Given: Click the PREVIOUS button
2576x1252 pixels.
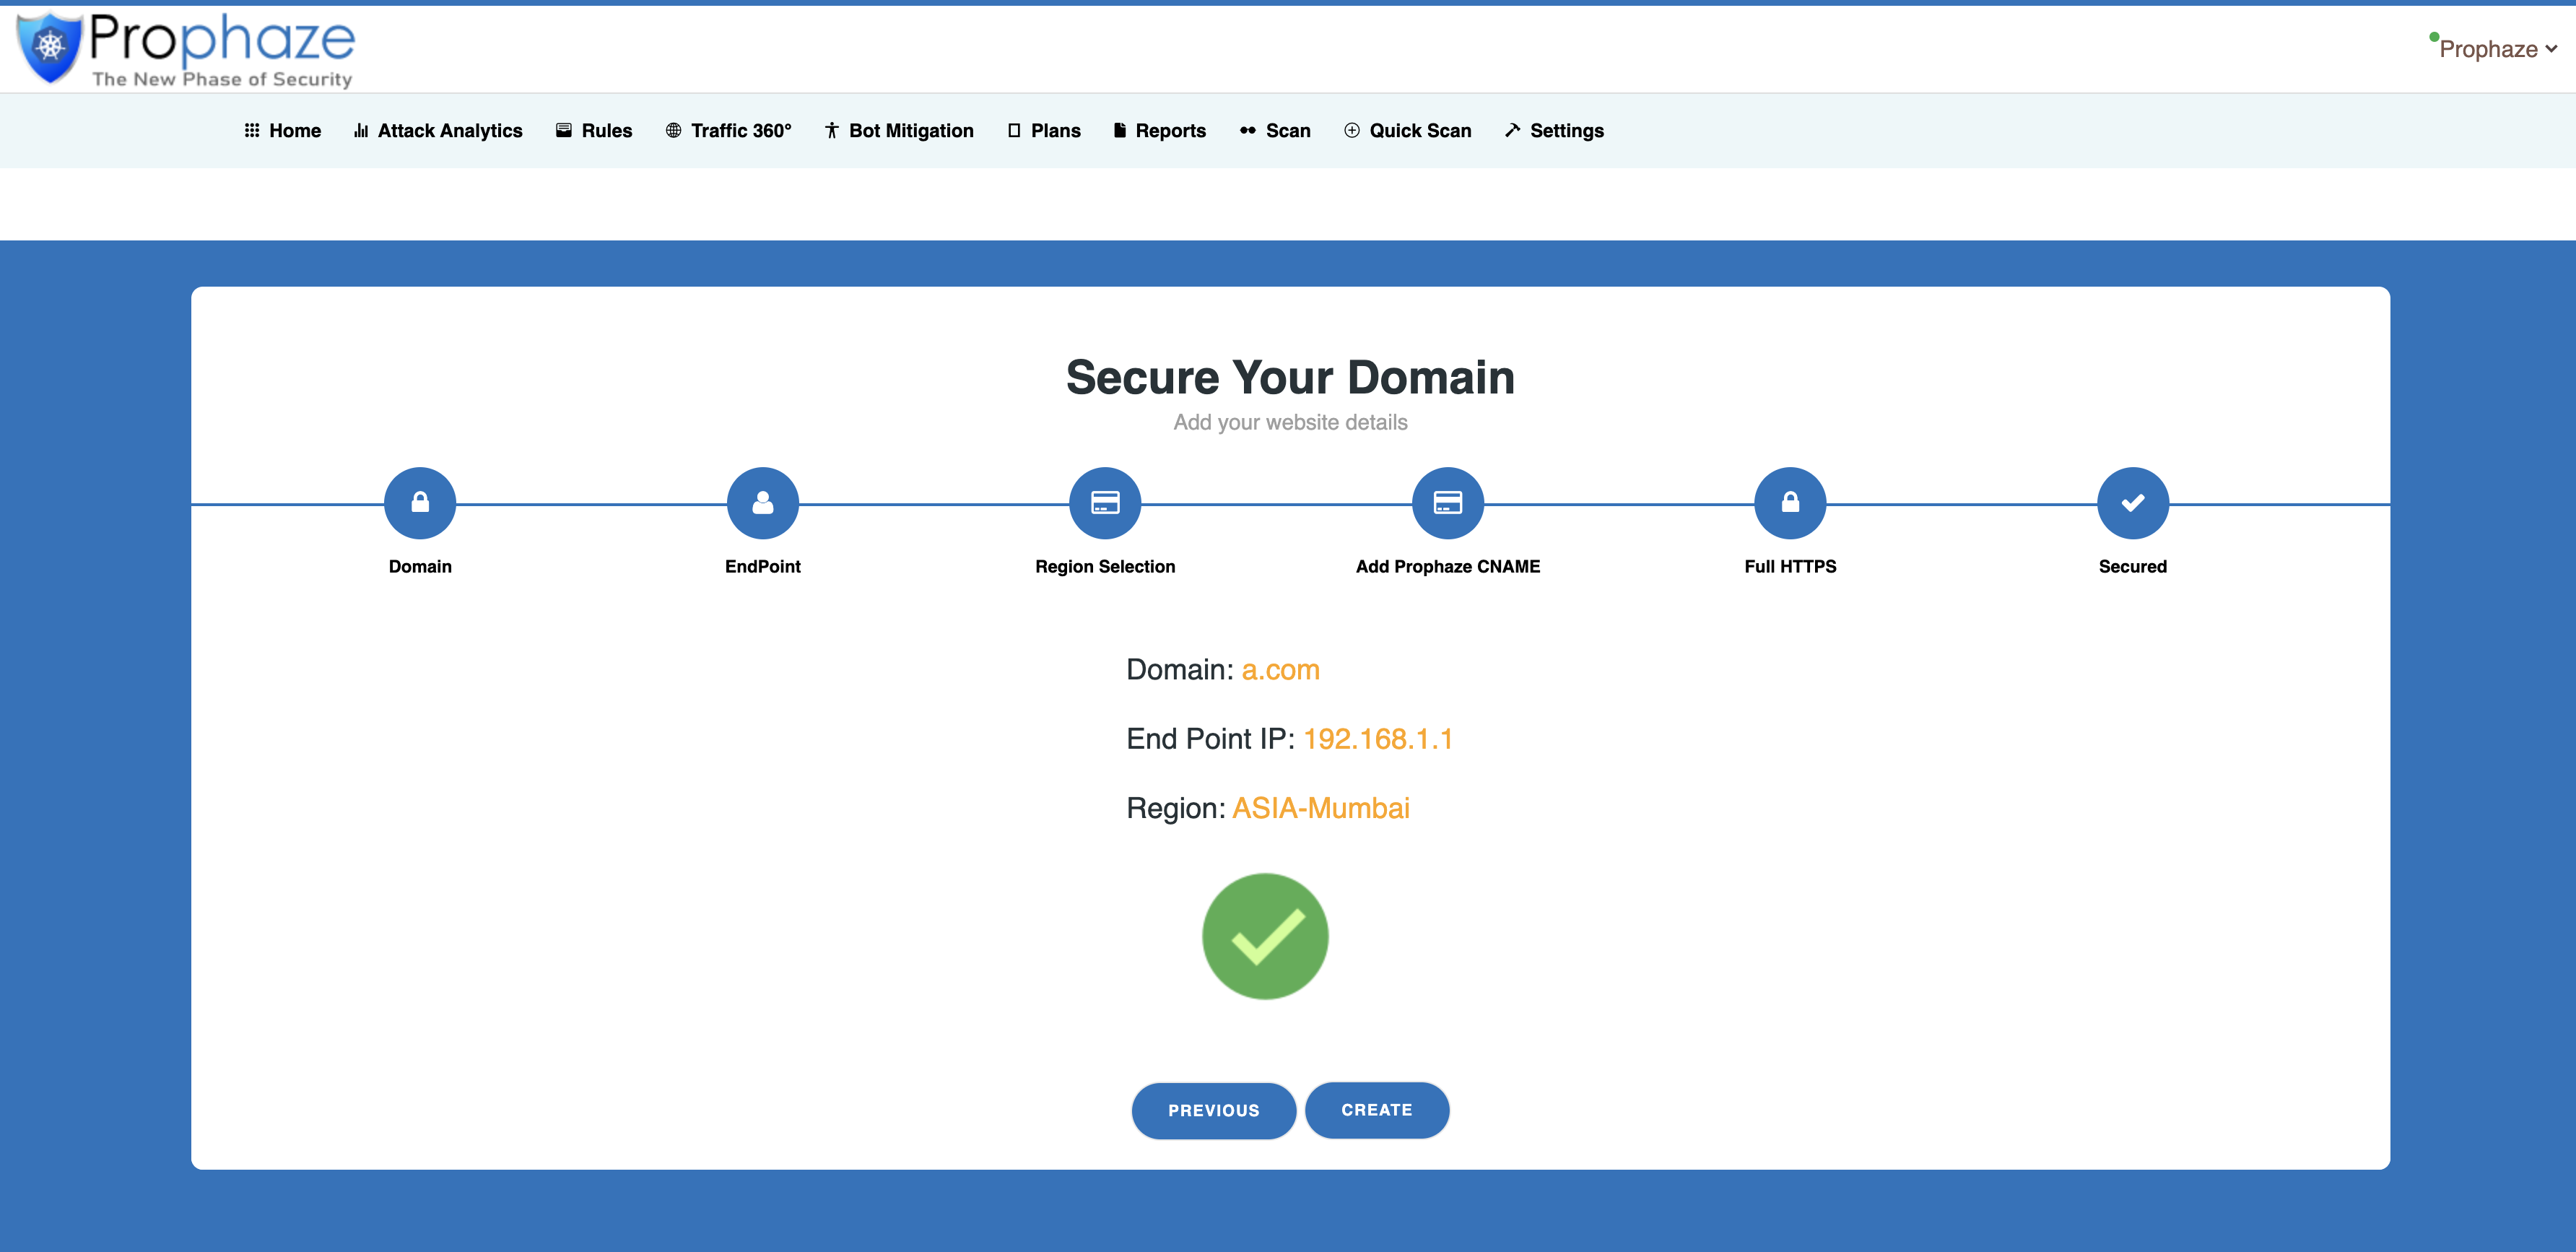Looking at the screenshot, I should tap(1213, 1110).
